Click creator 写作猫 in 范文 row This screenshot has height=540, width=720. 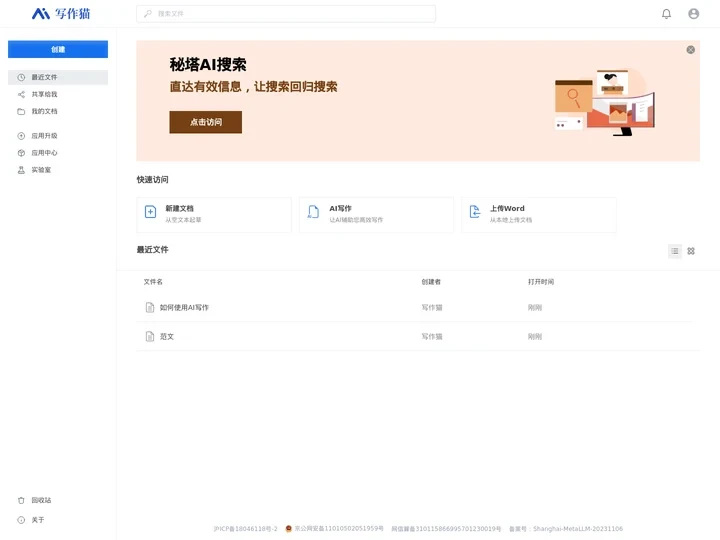(432, 337)
